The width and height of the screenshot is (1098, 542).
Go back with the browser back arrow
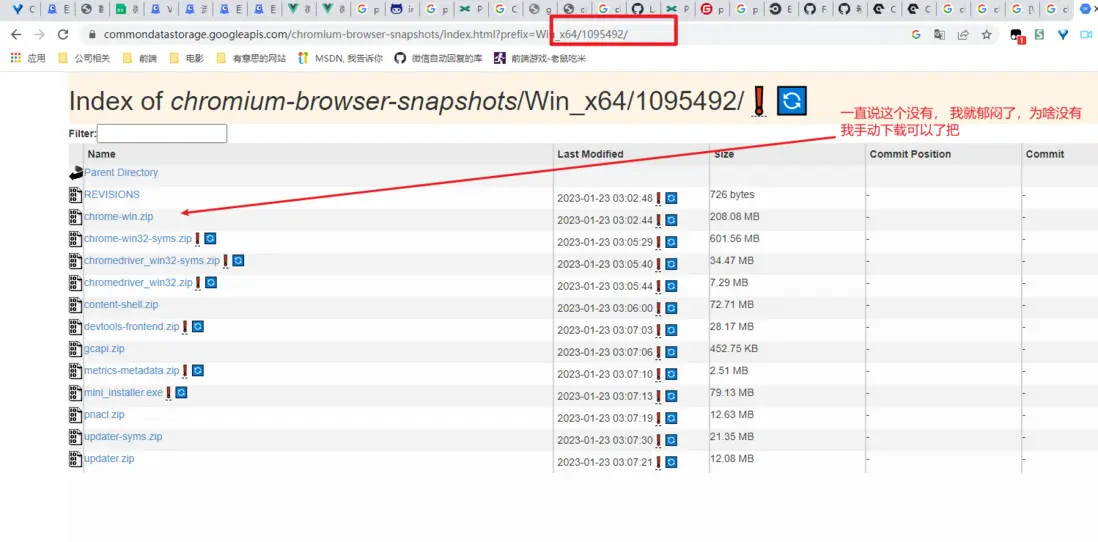click(x=16, y=34)
